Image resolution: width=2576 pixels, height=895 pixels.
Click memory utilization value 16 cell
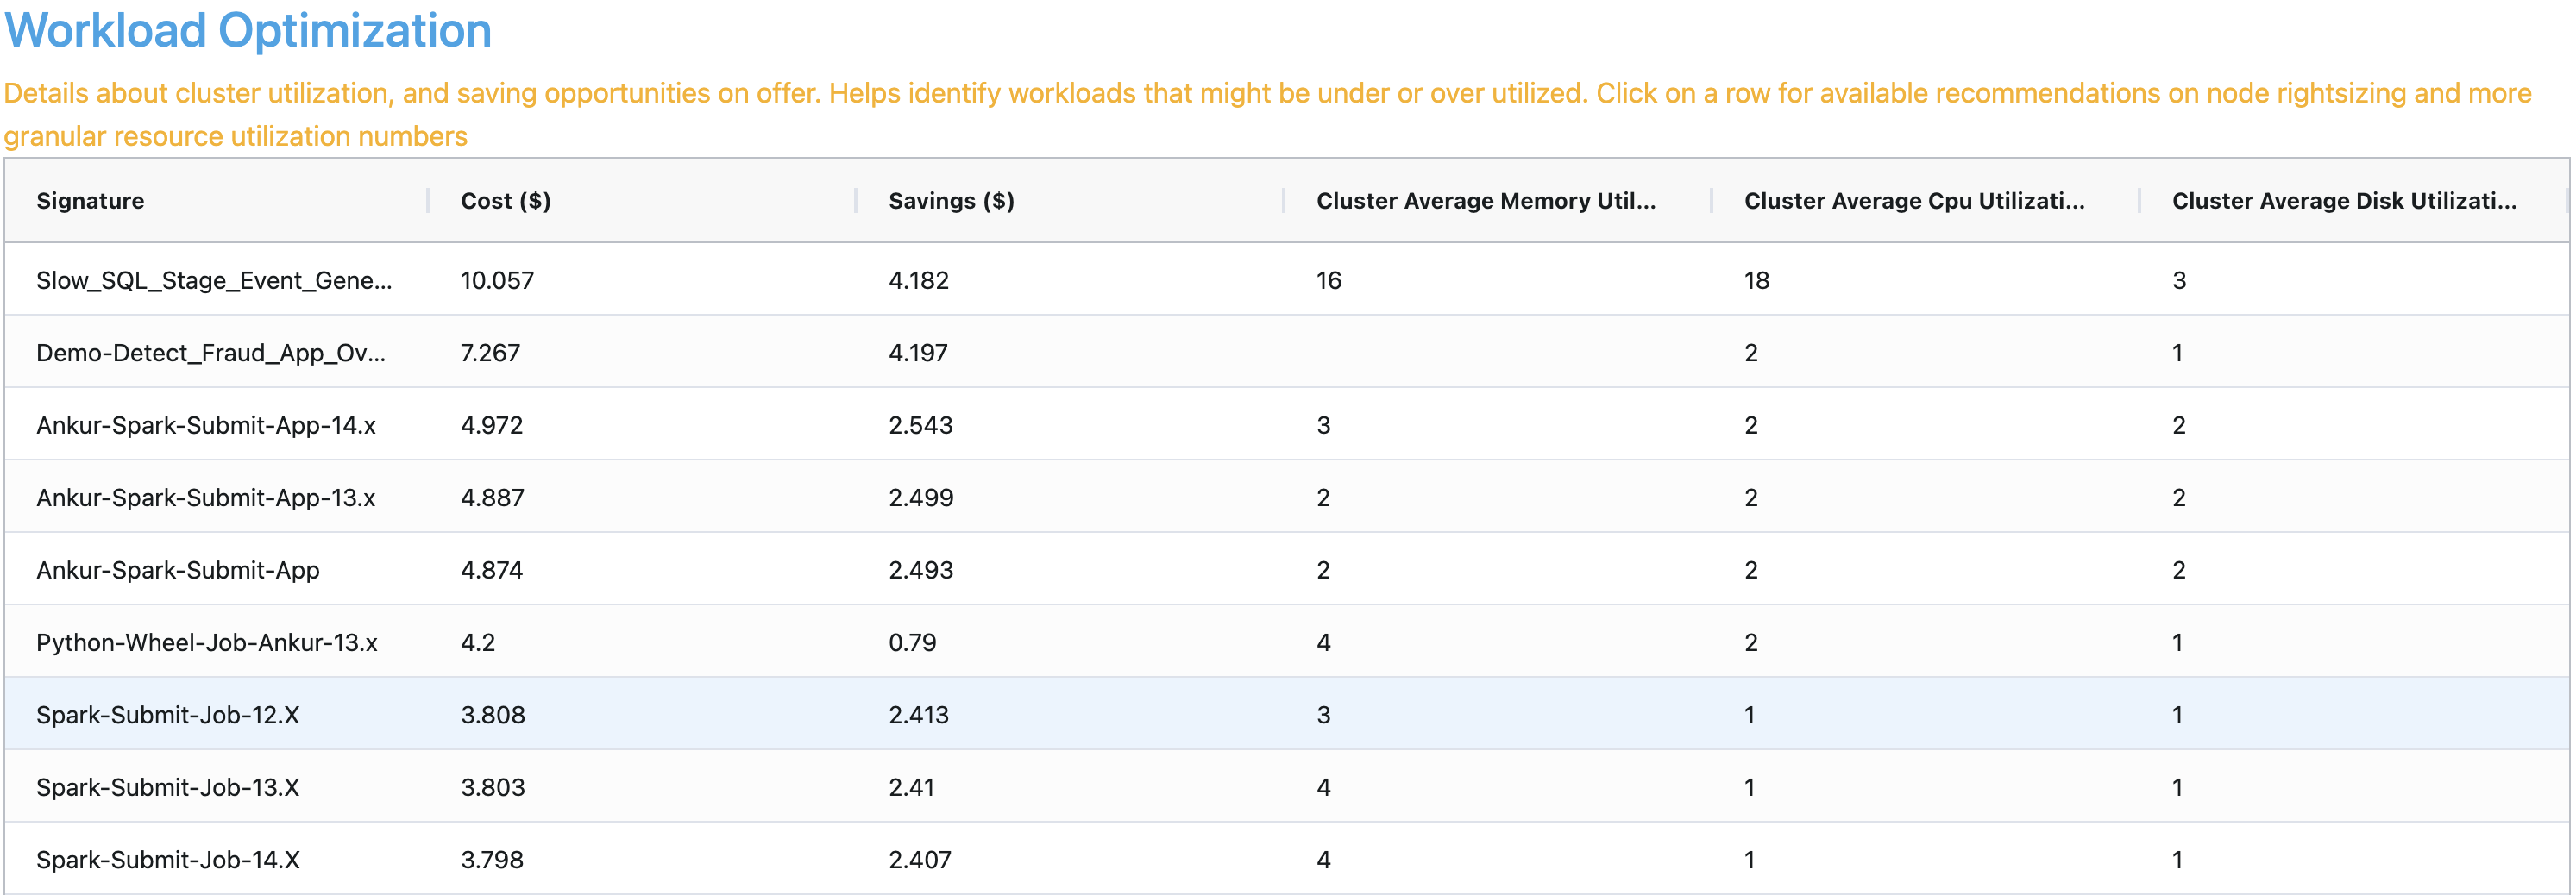point(1325,280)
